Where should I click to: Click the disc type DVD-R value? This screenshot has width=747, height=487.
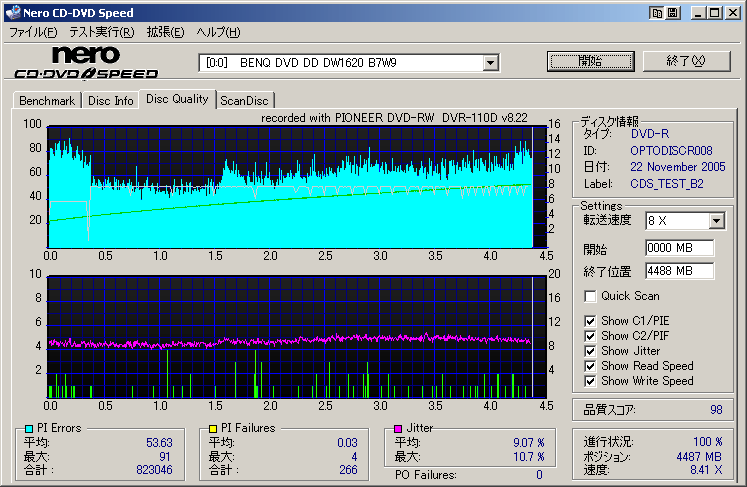point(650,134)
